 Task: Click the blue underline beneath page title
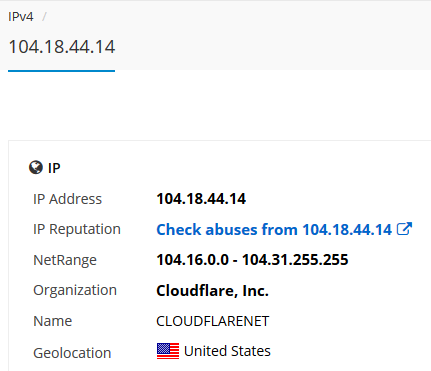click(61, 71)
